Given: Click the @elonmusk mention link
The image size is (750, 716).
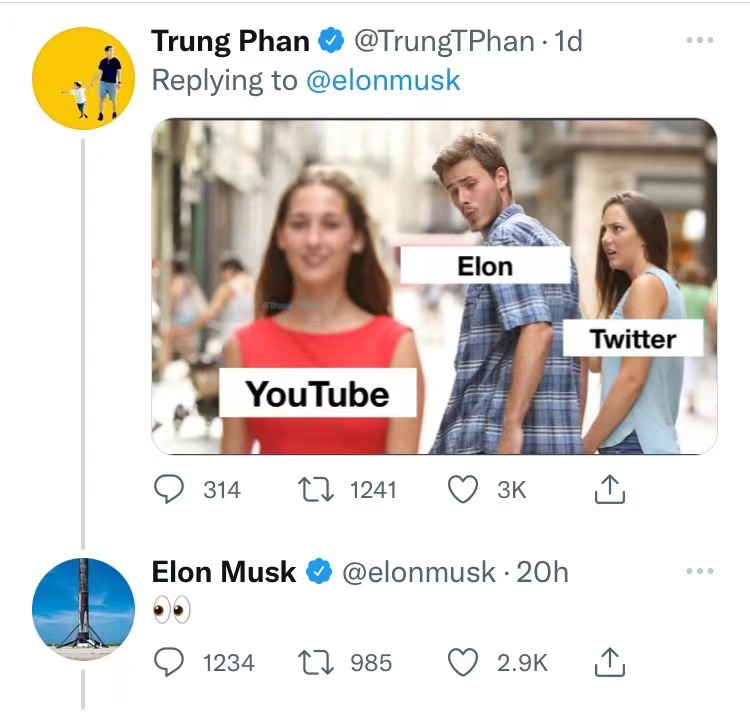Looking at the screenshot, I should click(383, 80).
